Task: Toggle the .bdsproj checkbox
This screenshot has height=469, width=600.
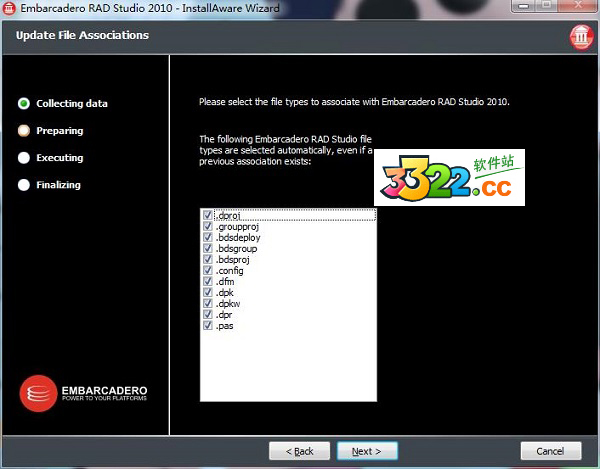Action: 208,259
